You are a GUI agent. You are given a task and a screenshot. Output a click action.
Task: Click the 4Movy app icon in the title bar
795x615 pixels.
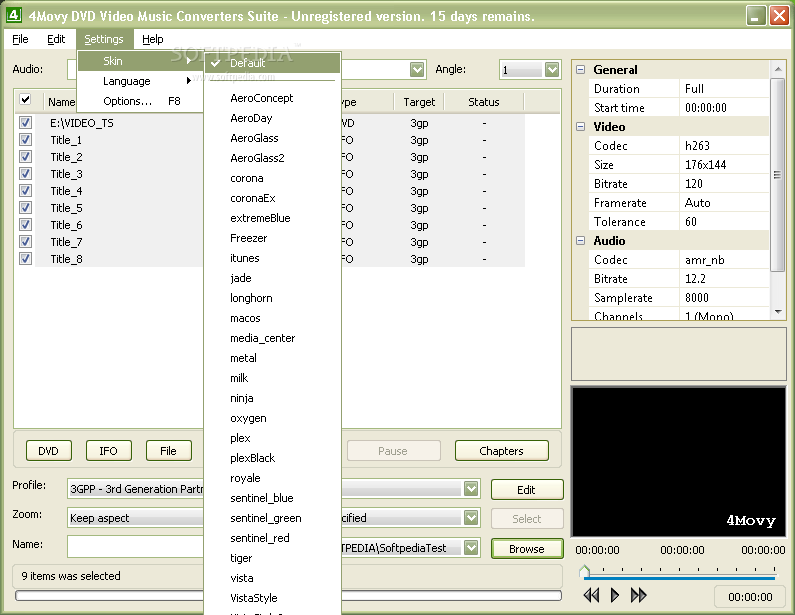13,15
